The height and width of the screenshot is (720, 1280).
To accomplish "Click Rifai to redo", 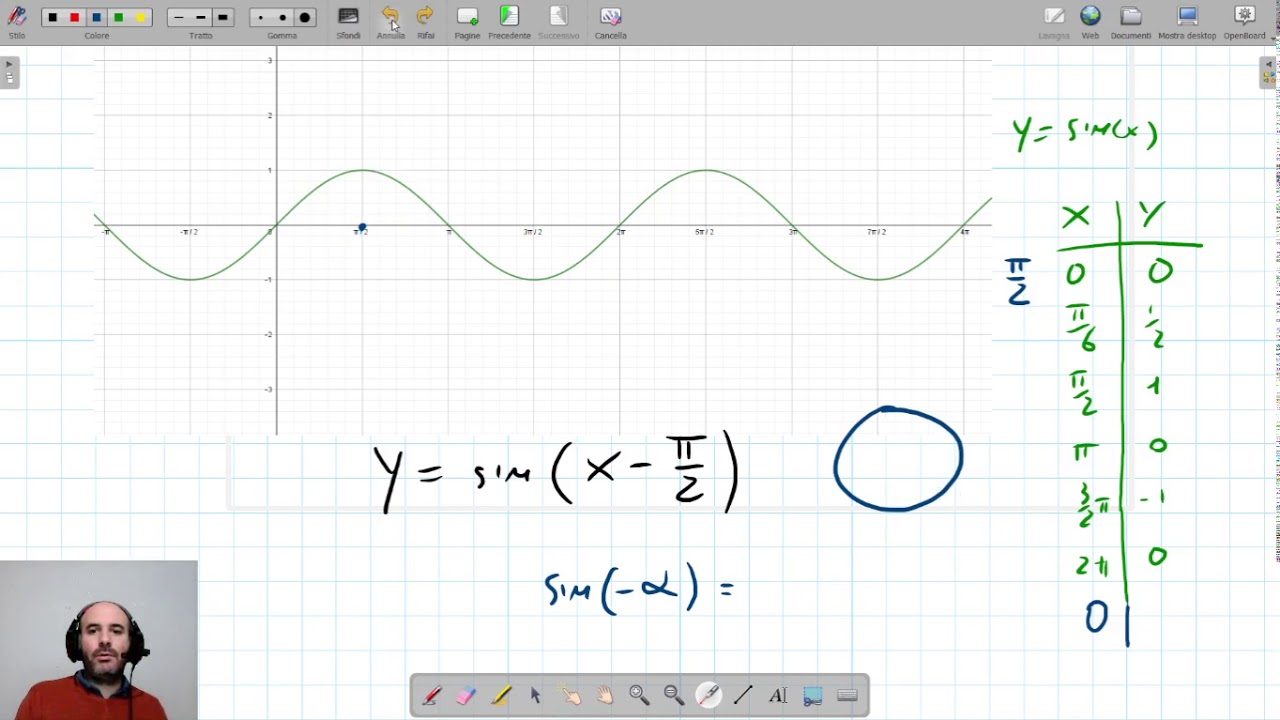I will [x=426, y=22].
